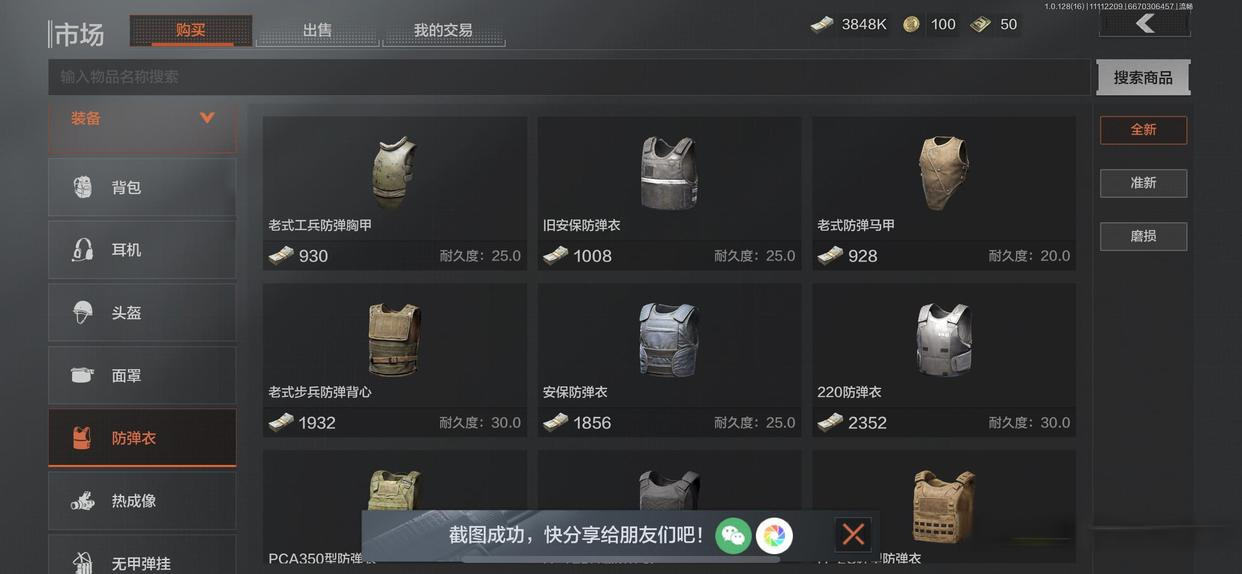
Task: Dismiss the screenshot share banner
Action: coord(853,534)
